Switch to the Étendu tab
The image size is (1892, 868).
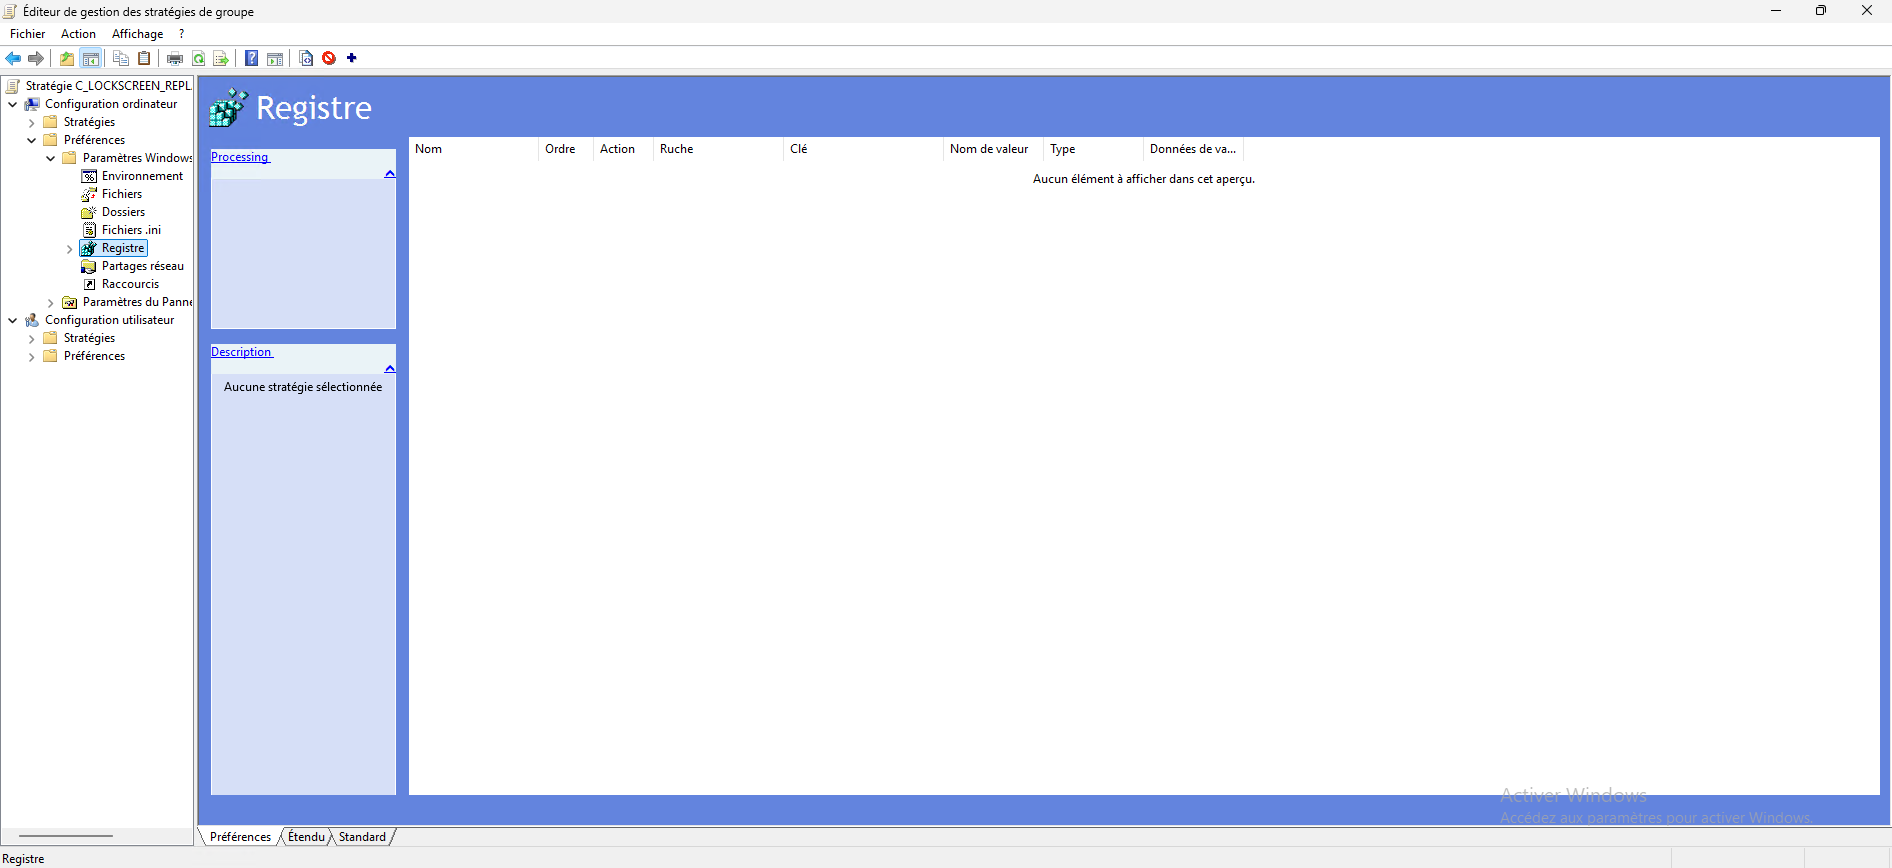pyautogui.click(x=306, y=837)
